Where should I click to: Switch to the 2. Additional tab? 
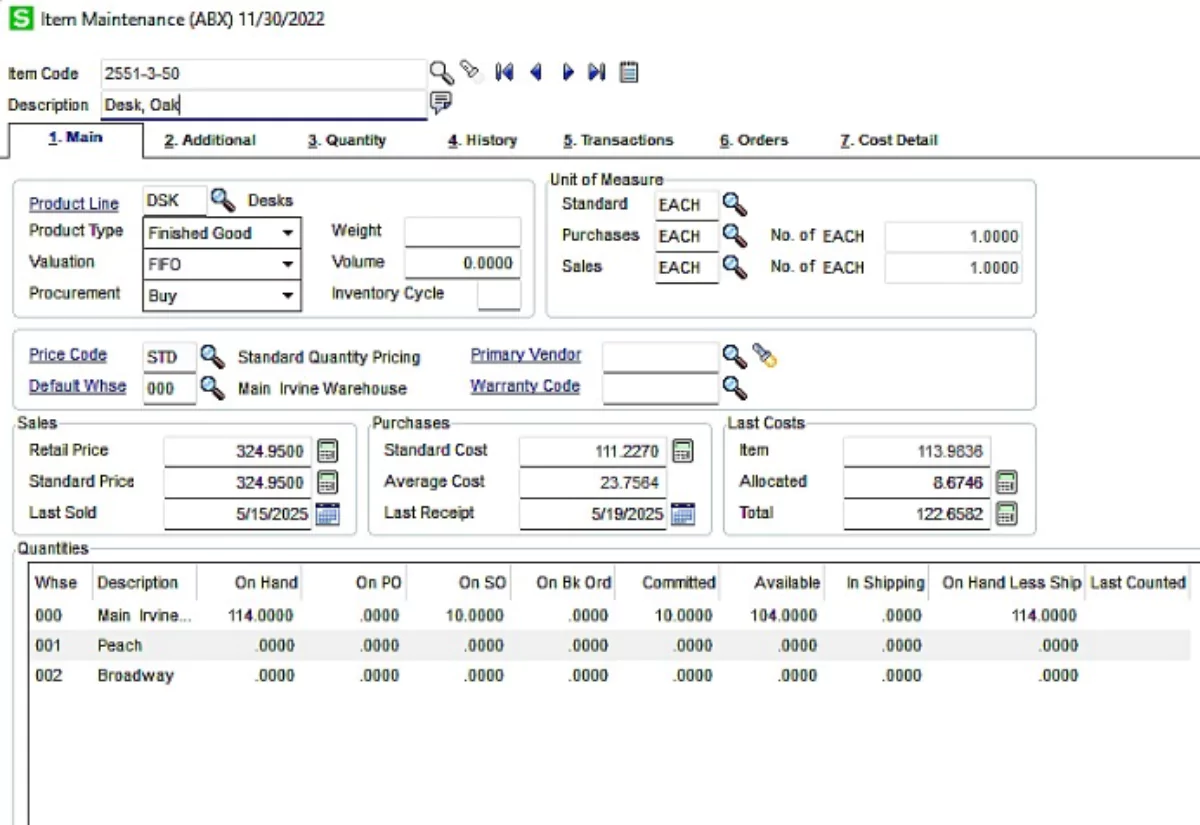tap(210, 141)
